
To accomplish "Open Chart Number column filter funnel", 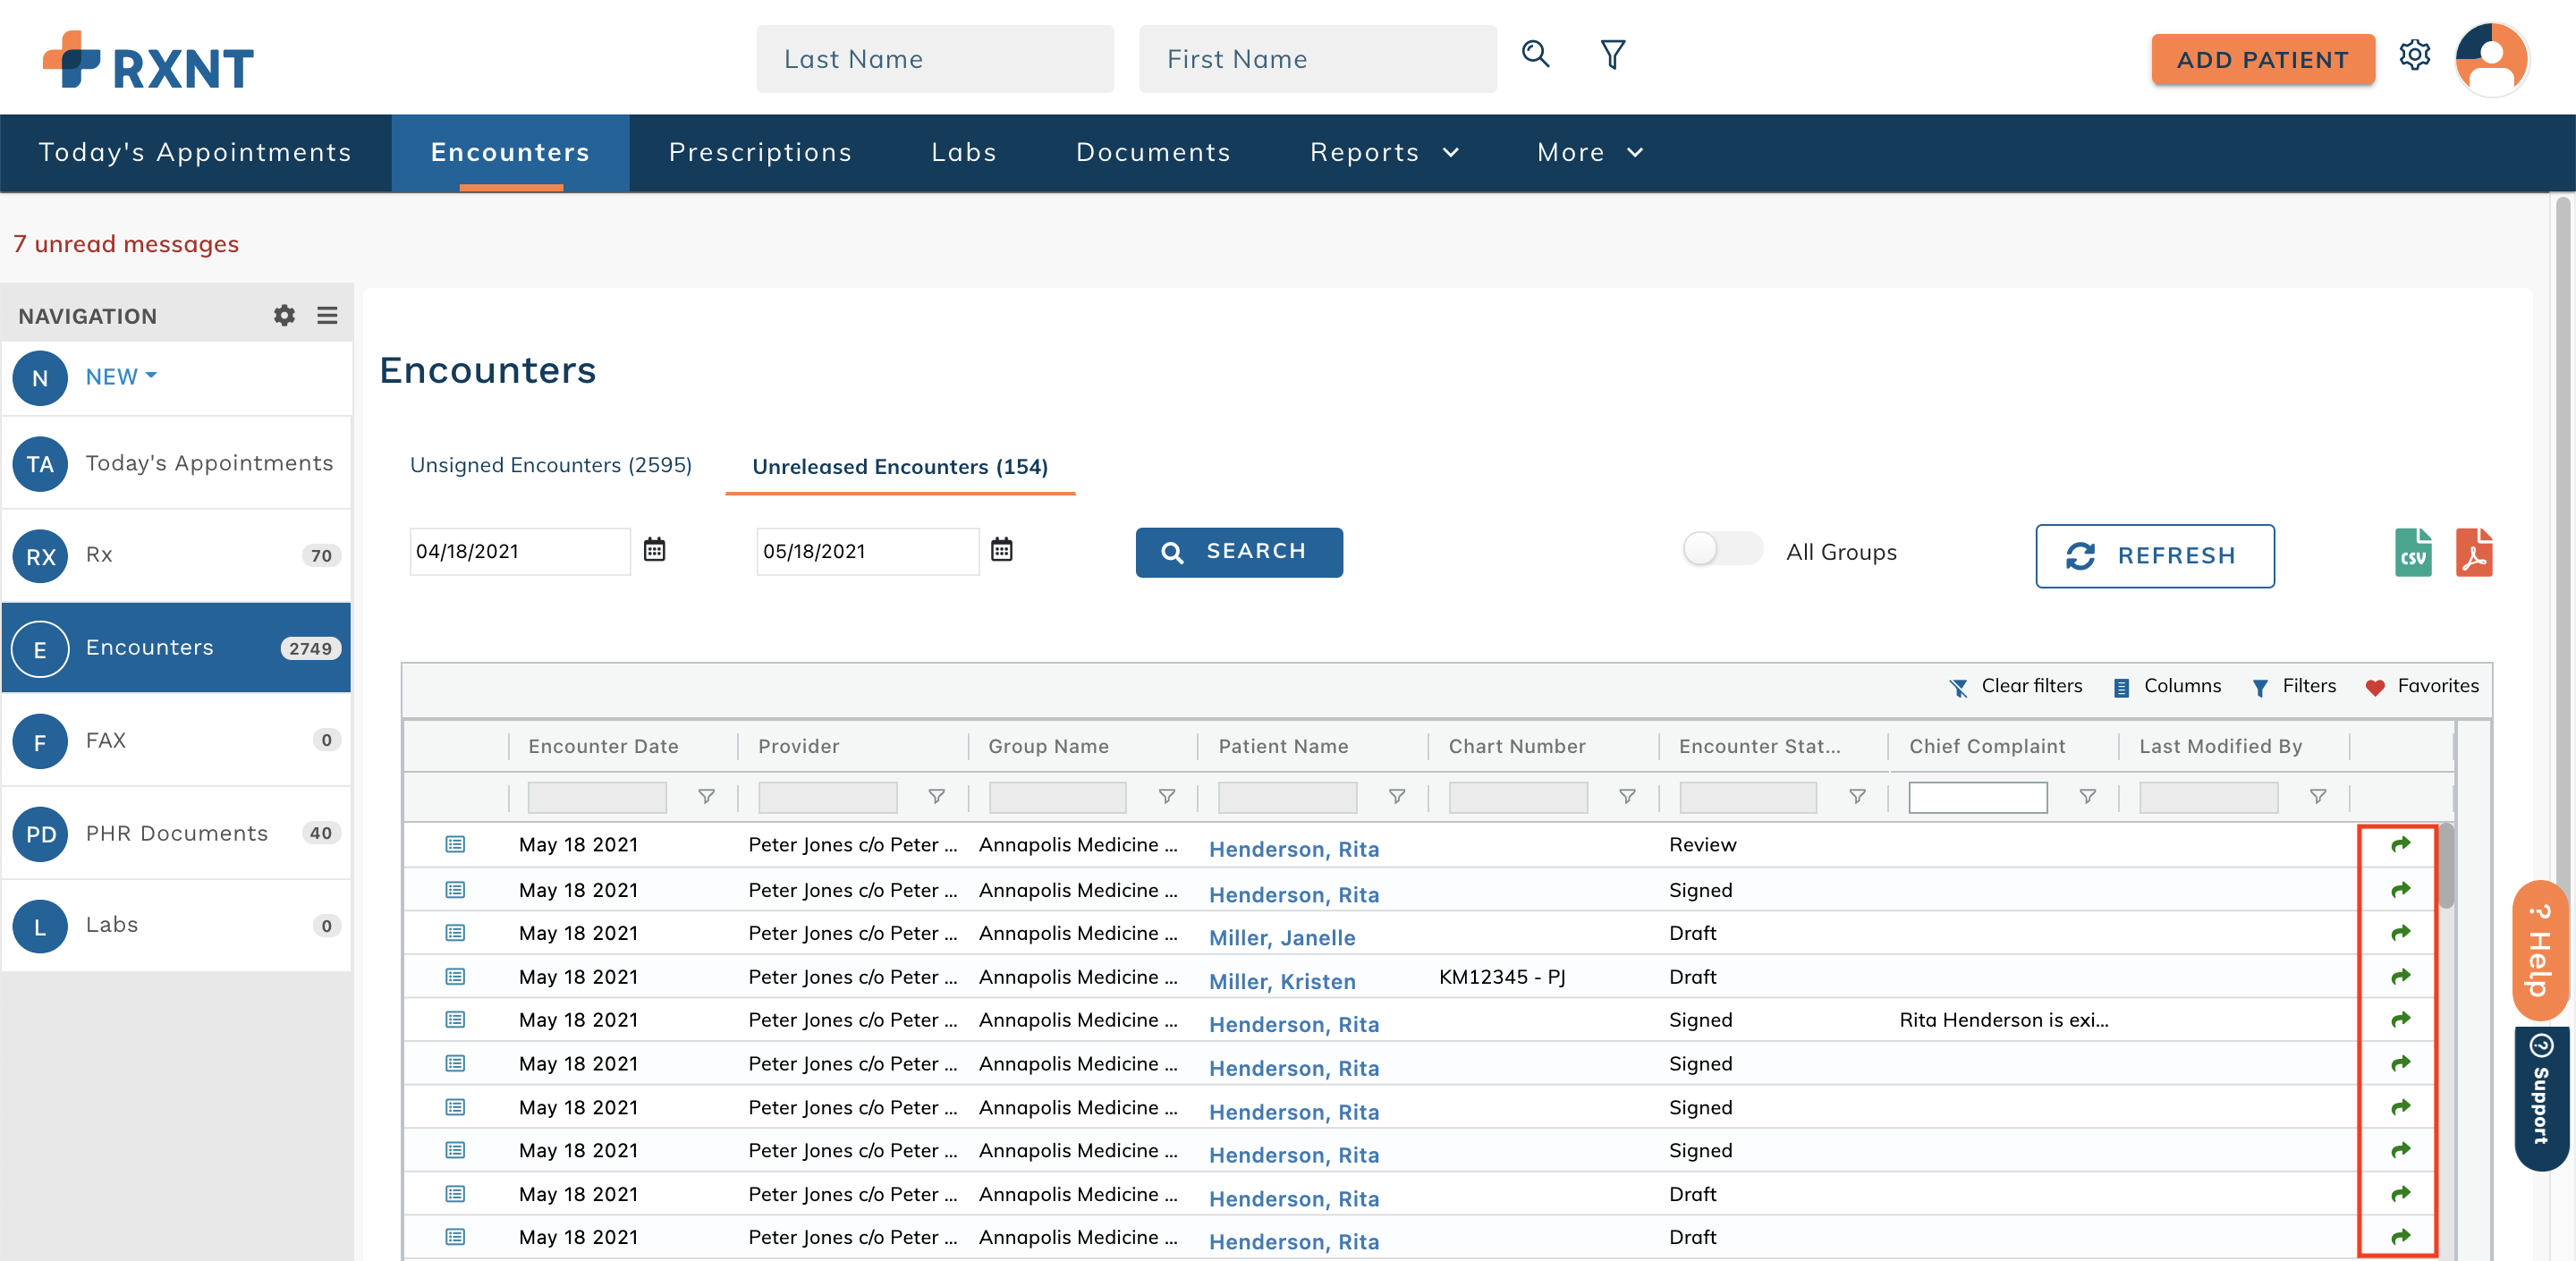I will tap(1627, 797).
